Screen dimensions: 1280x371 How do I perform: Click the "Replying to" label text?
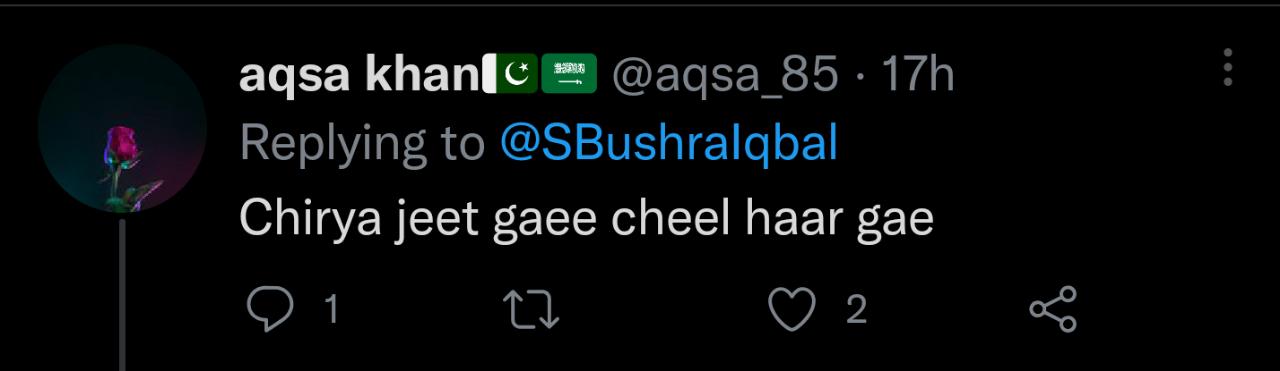tap(362, 146)
